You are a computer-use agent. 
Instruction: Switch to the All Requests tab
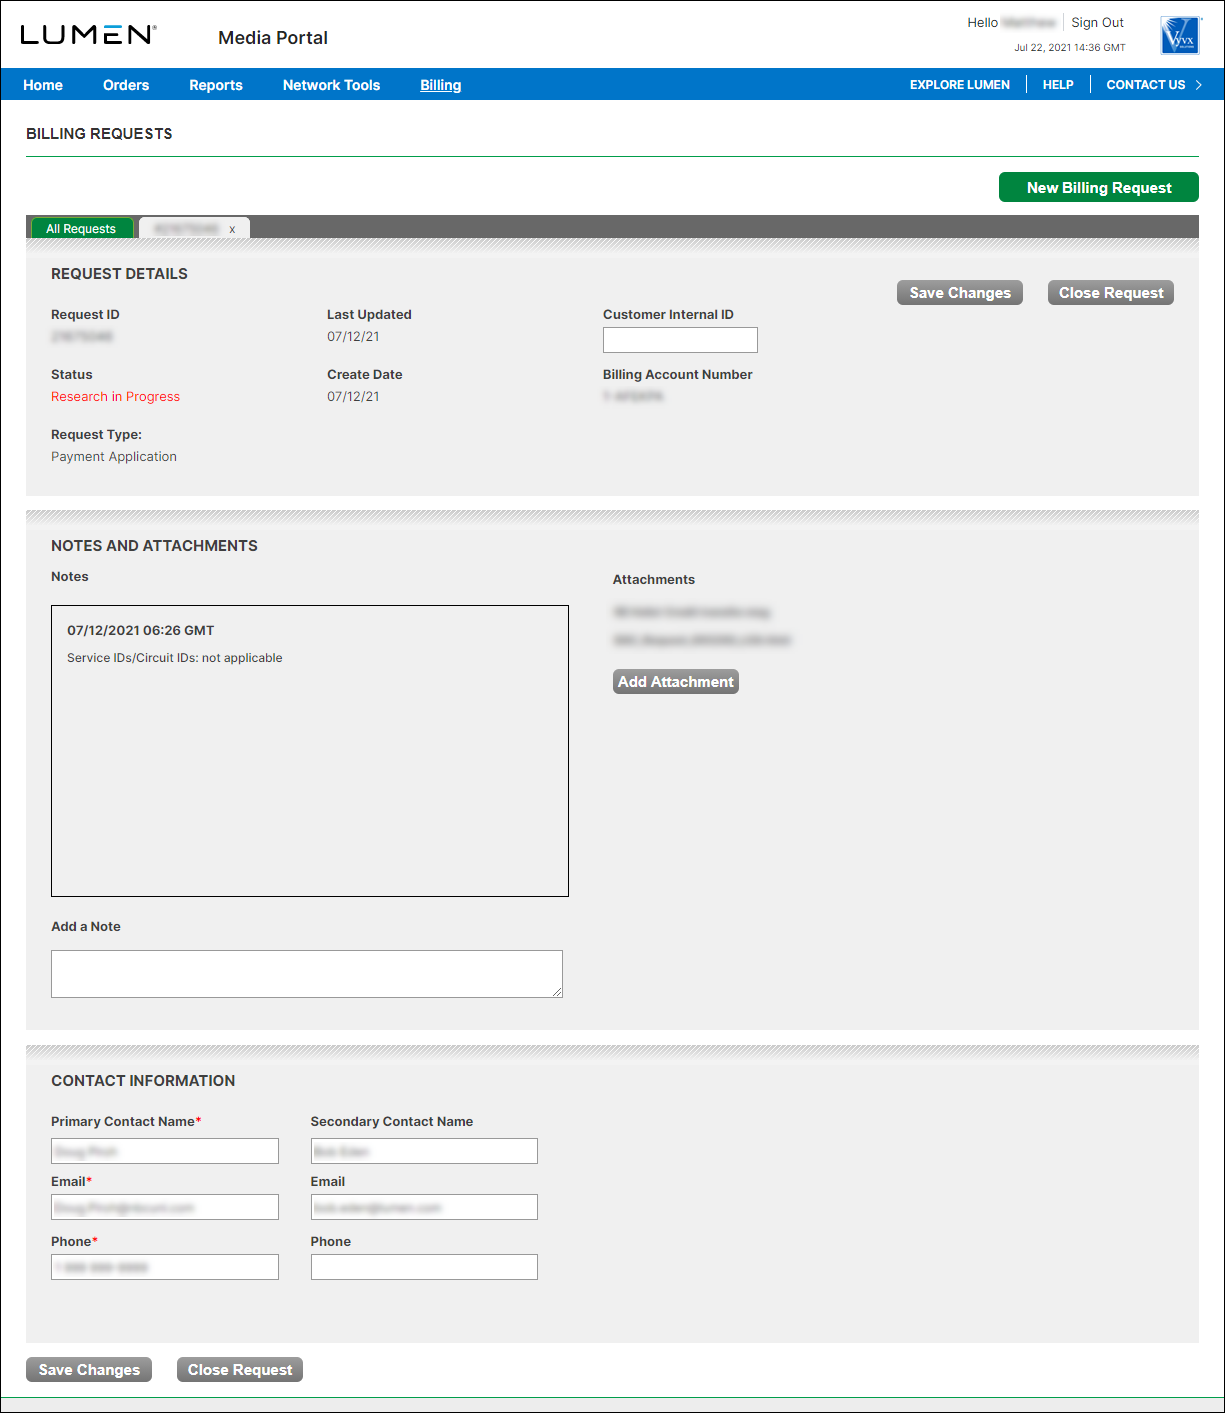point(81,229)
